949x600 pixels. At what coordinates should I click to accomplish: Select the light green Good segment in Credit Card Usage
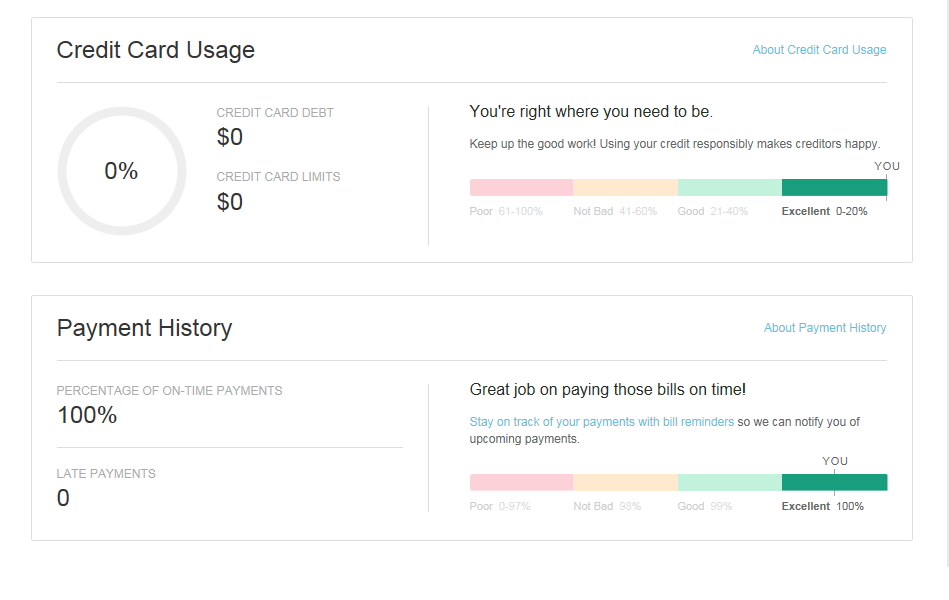click(x=729, y=188)
